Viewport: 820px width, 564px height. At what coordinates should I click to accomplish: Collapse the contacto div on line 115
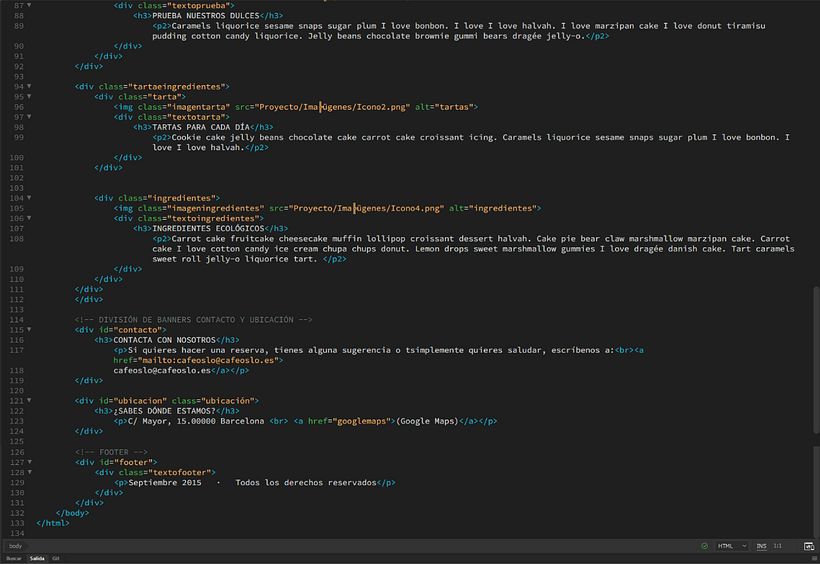click(29, 330)
